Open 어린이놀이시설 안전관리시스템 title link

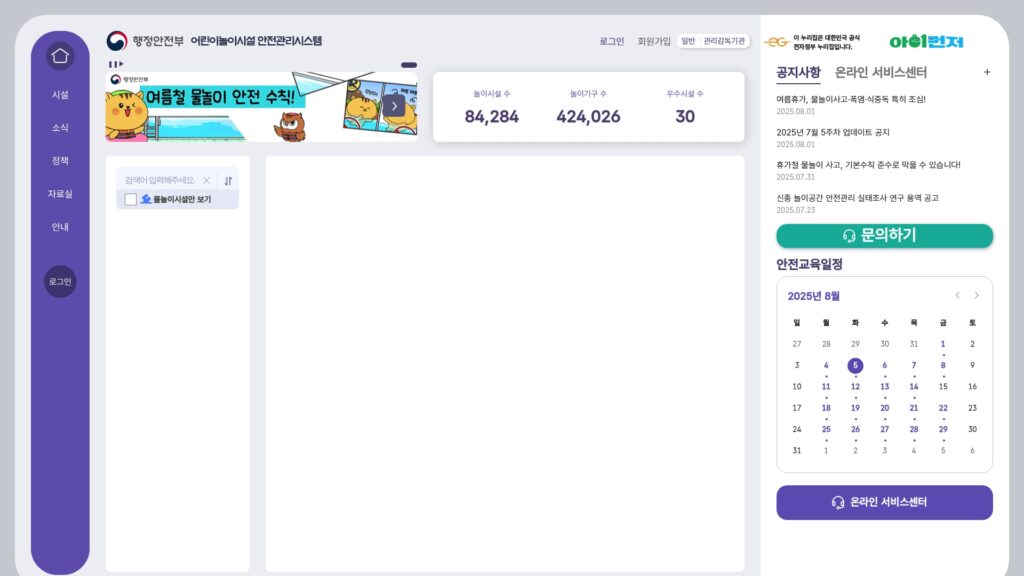[x=256, y=40]
